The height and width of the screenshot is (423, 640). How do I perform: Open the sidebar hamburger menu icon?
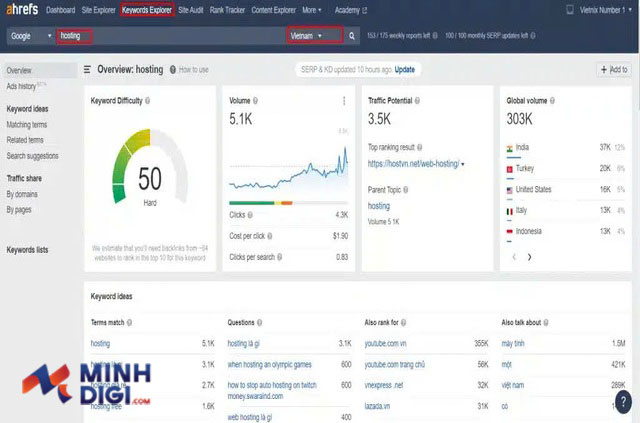[x=87, y=70]
